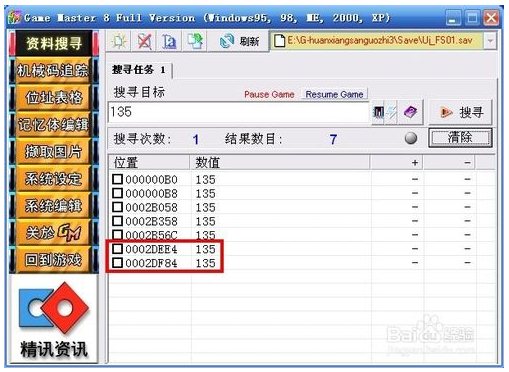
Task: Click the delete task red X icon
Action: [144, 41]
